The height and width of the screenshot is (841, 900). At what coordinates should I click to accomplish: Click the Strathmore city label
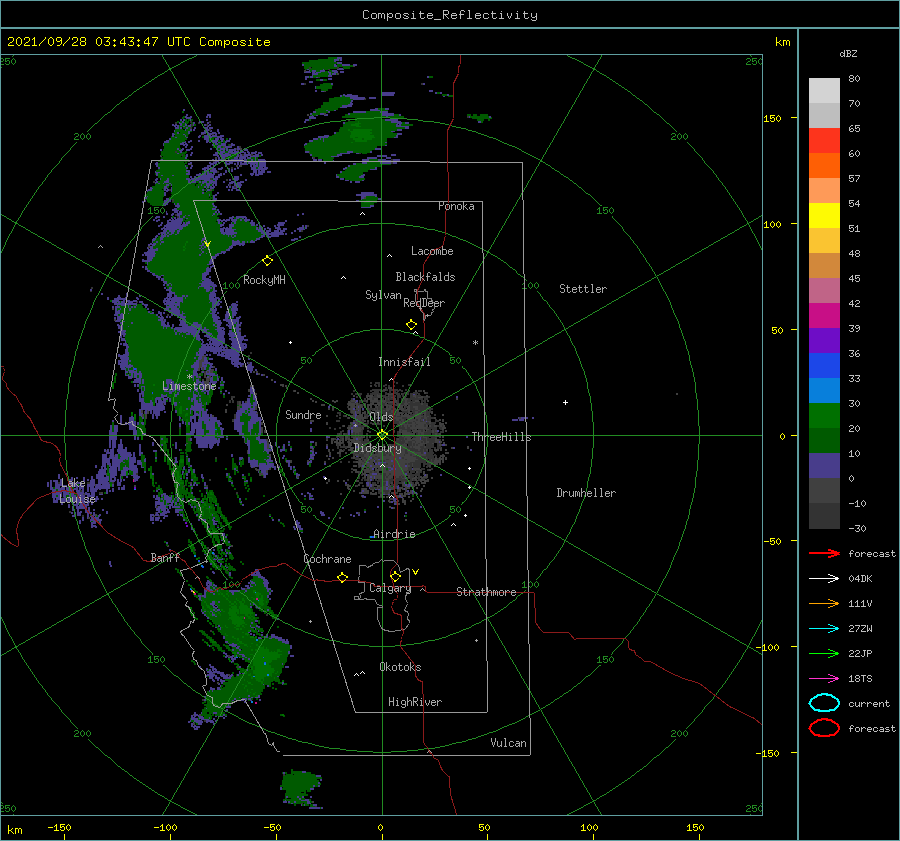(x=486, y=592)
